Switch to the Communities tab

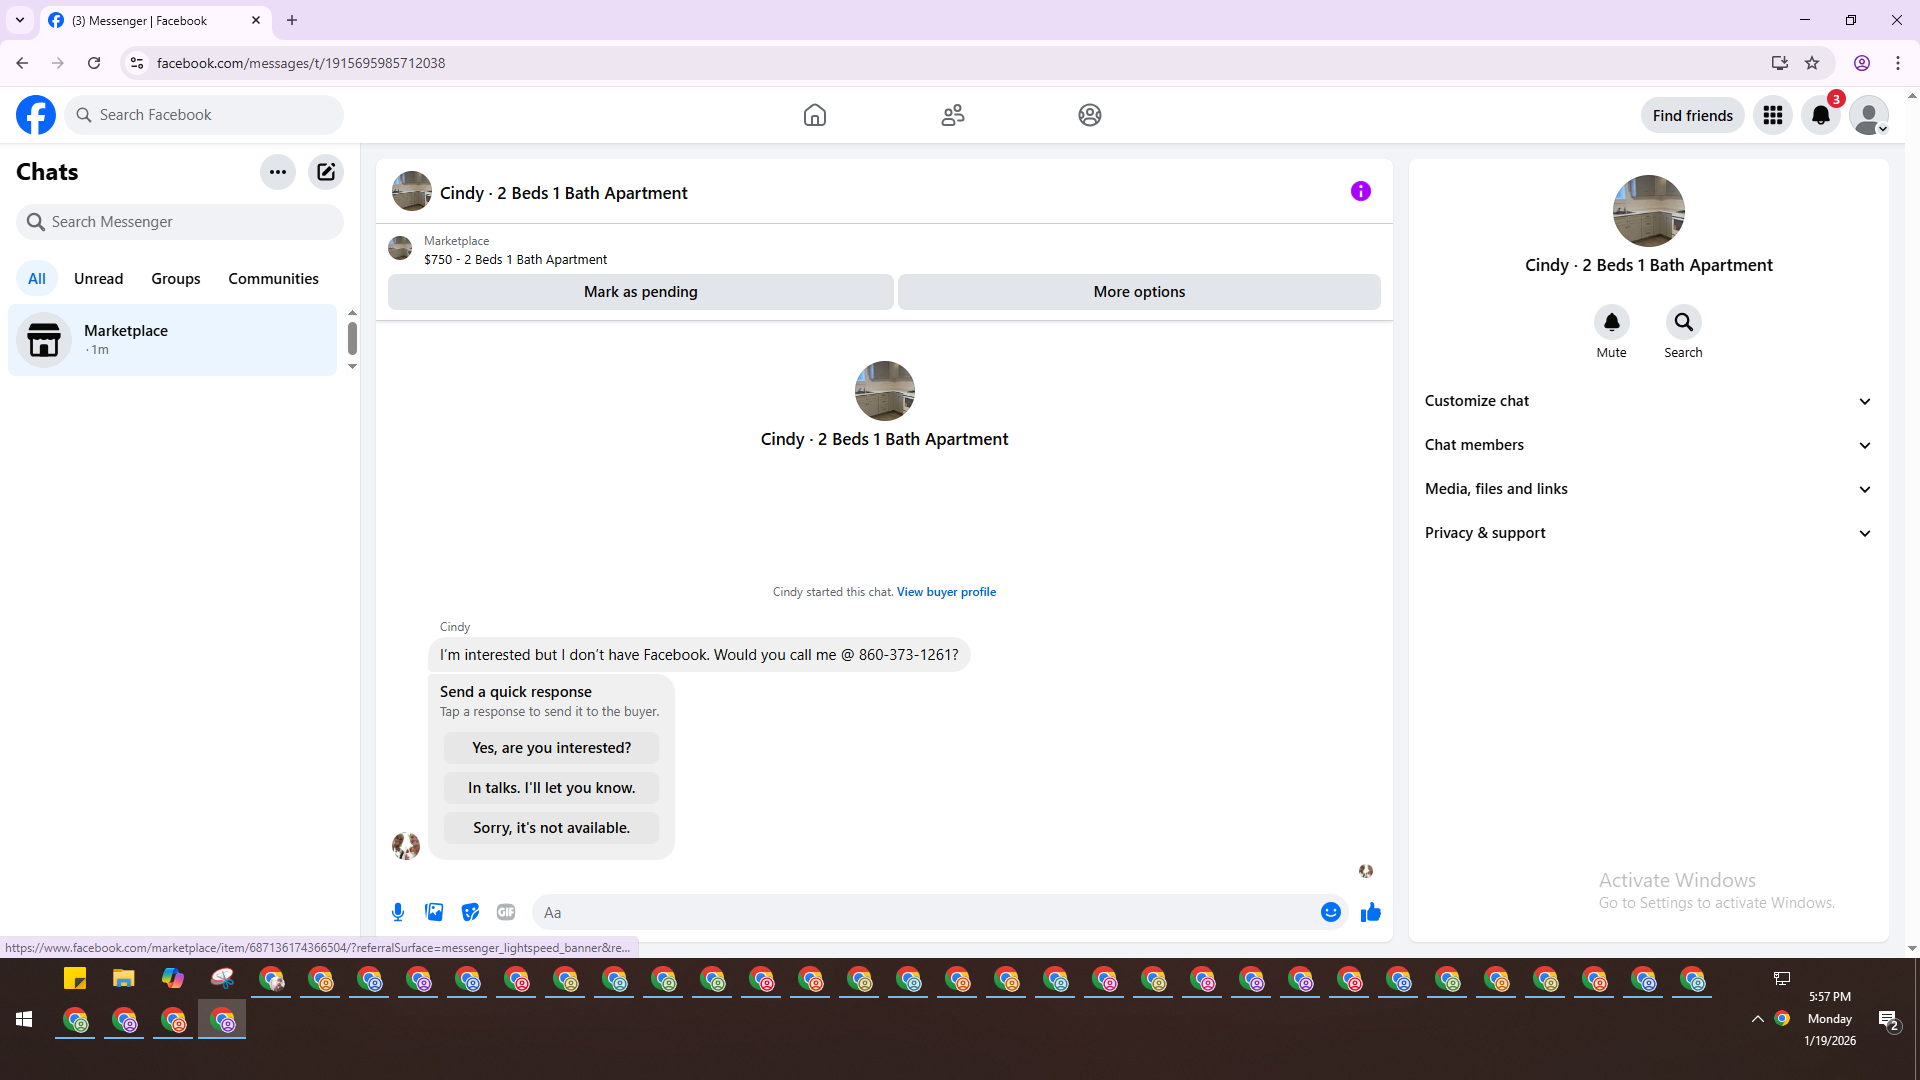273,279
